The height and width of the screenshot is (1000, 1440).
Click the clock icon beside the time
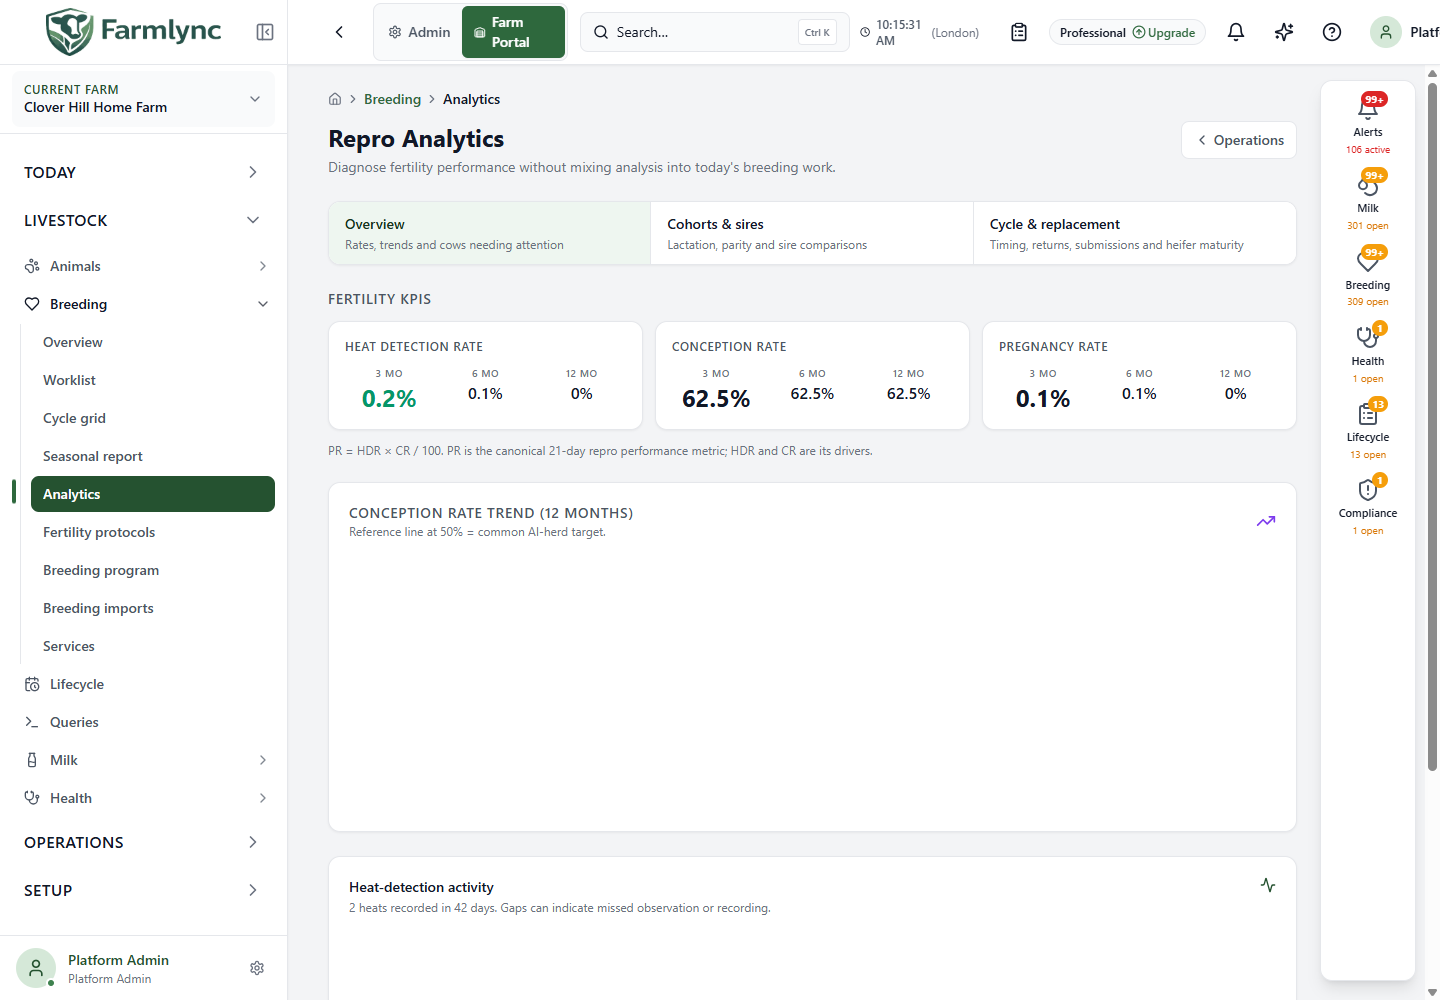coord(865,33)
